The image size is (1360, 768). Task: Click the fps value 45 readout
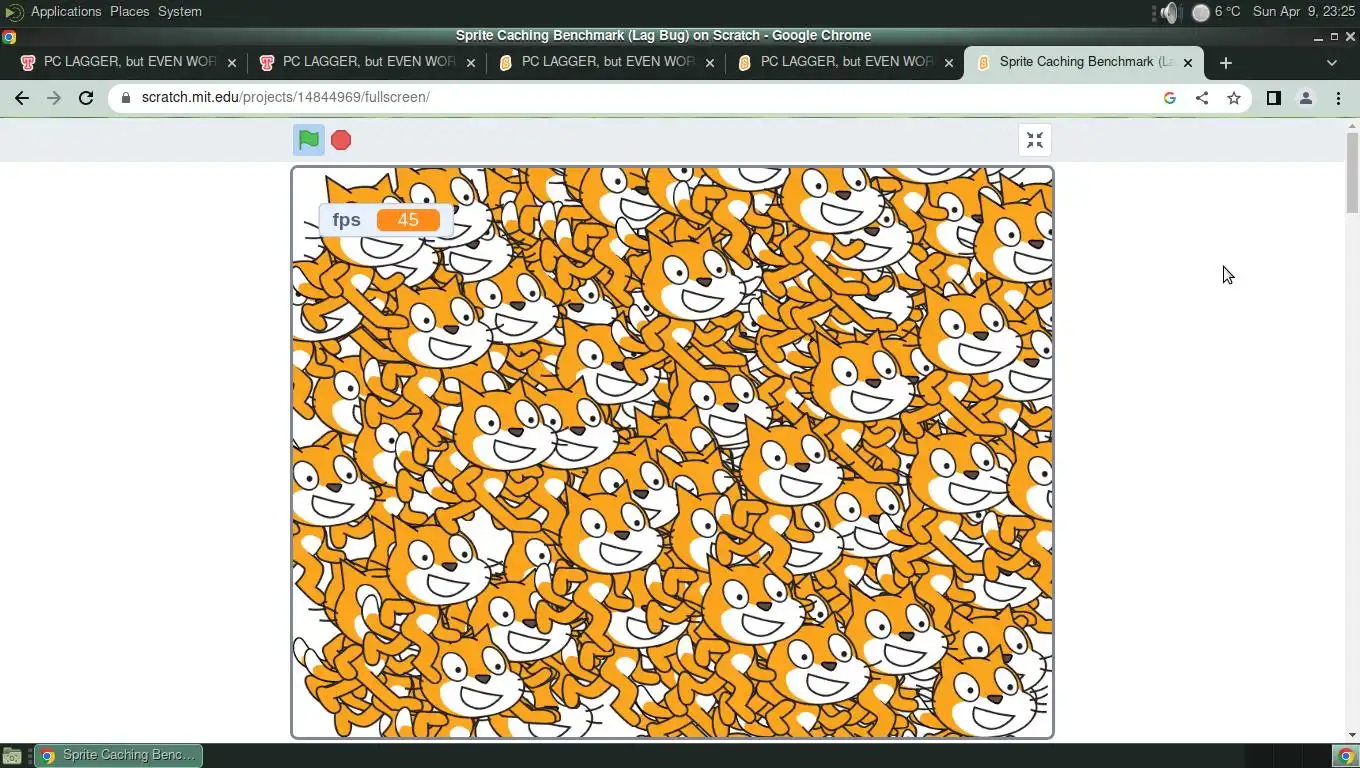(x=408, y=220)
